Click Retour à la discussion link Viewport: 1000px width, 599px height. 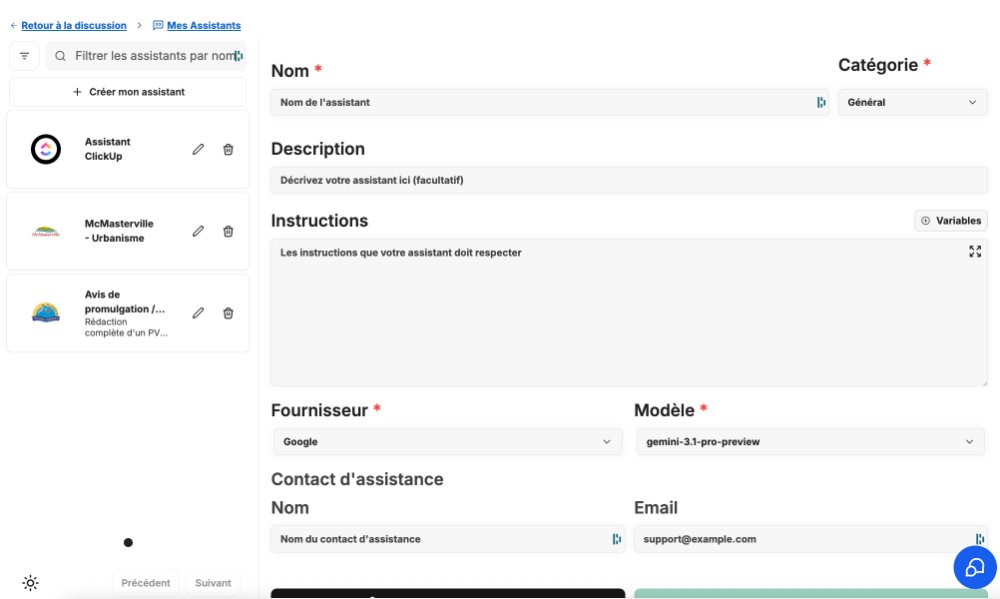pos(73,25)
